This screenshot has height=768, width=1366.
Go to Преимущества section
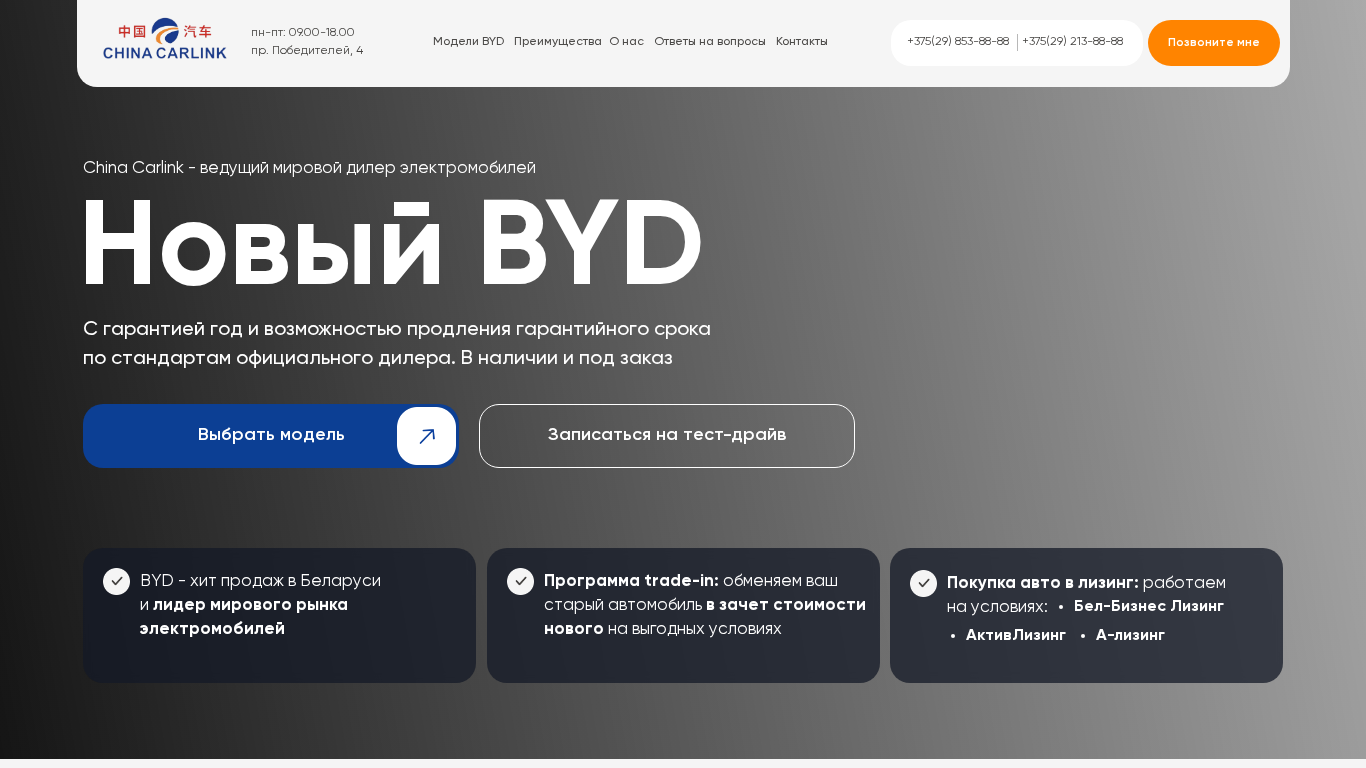(558, 42)
